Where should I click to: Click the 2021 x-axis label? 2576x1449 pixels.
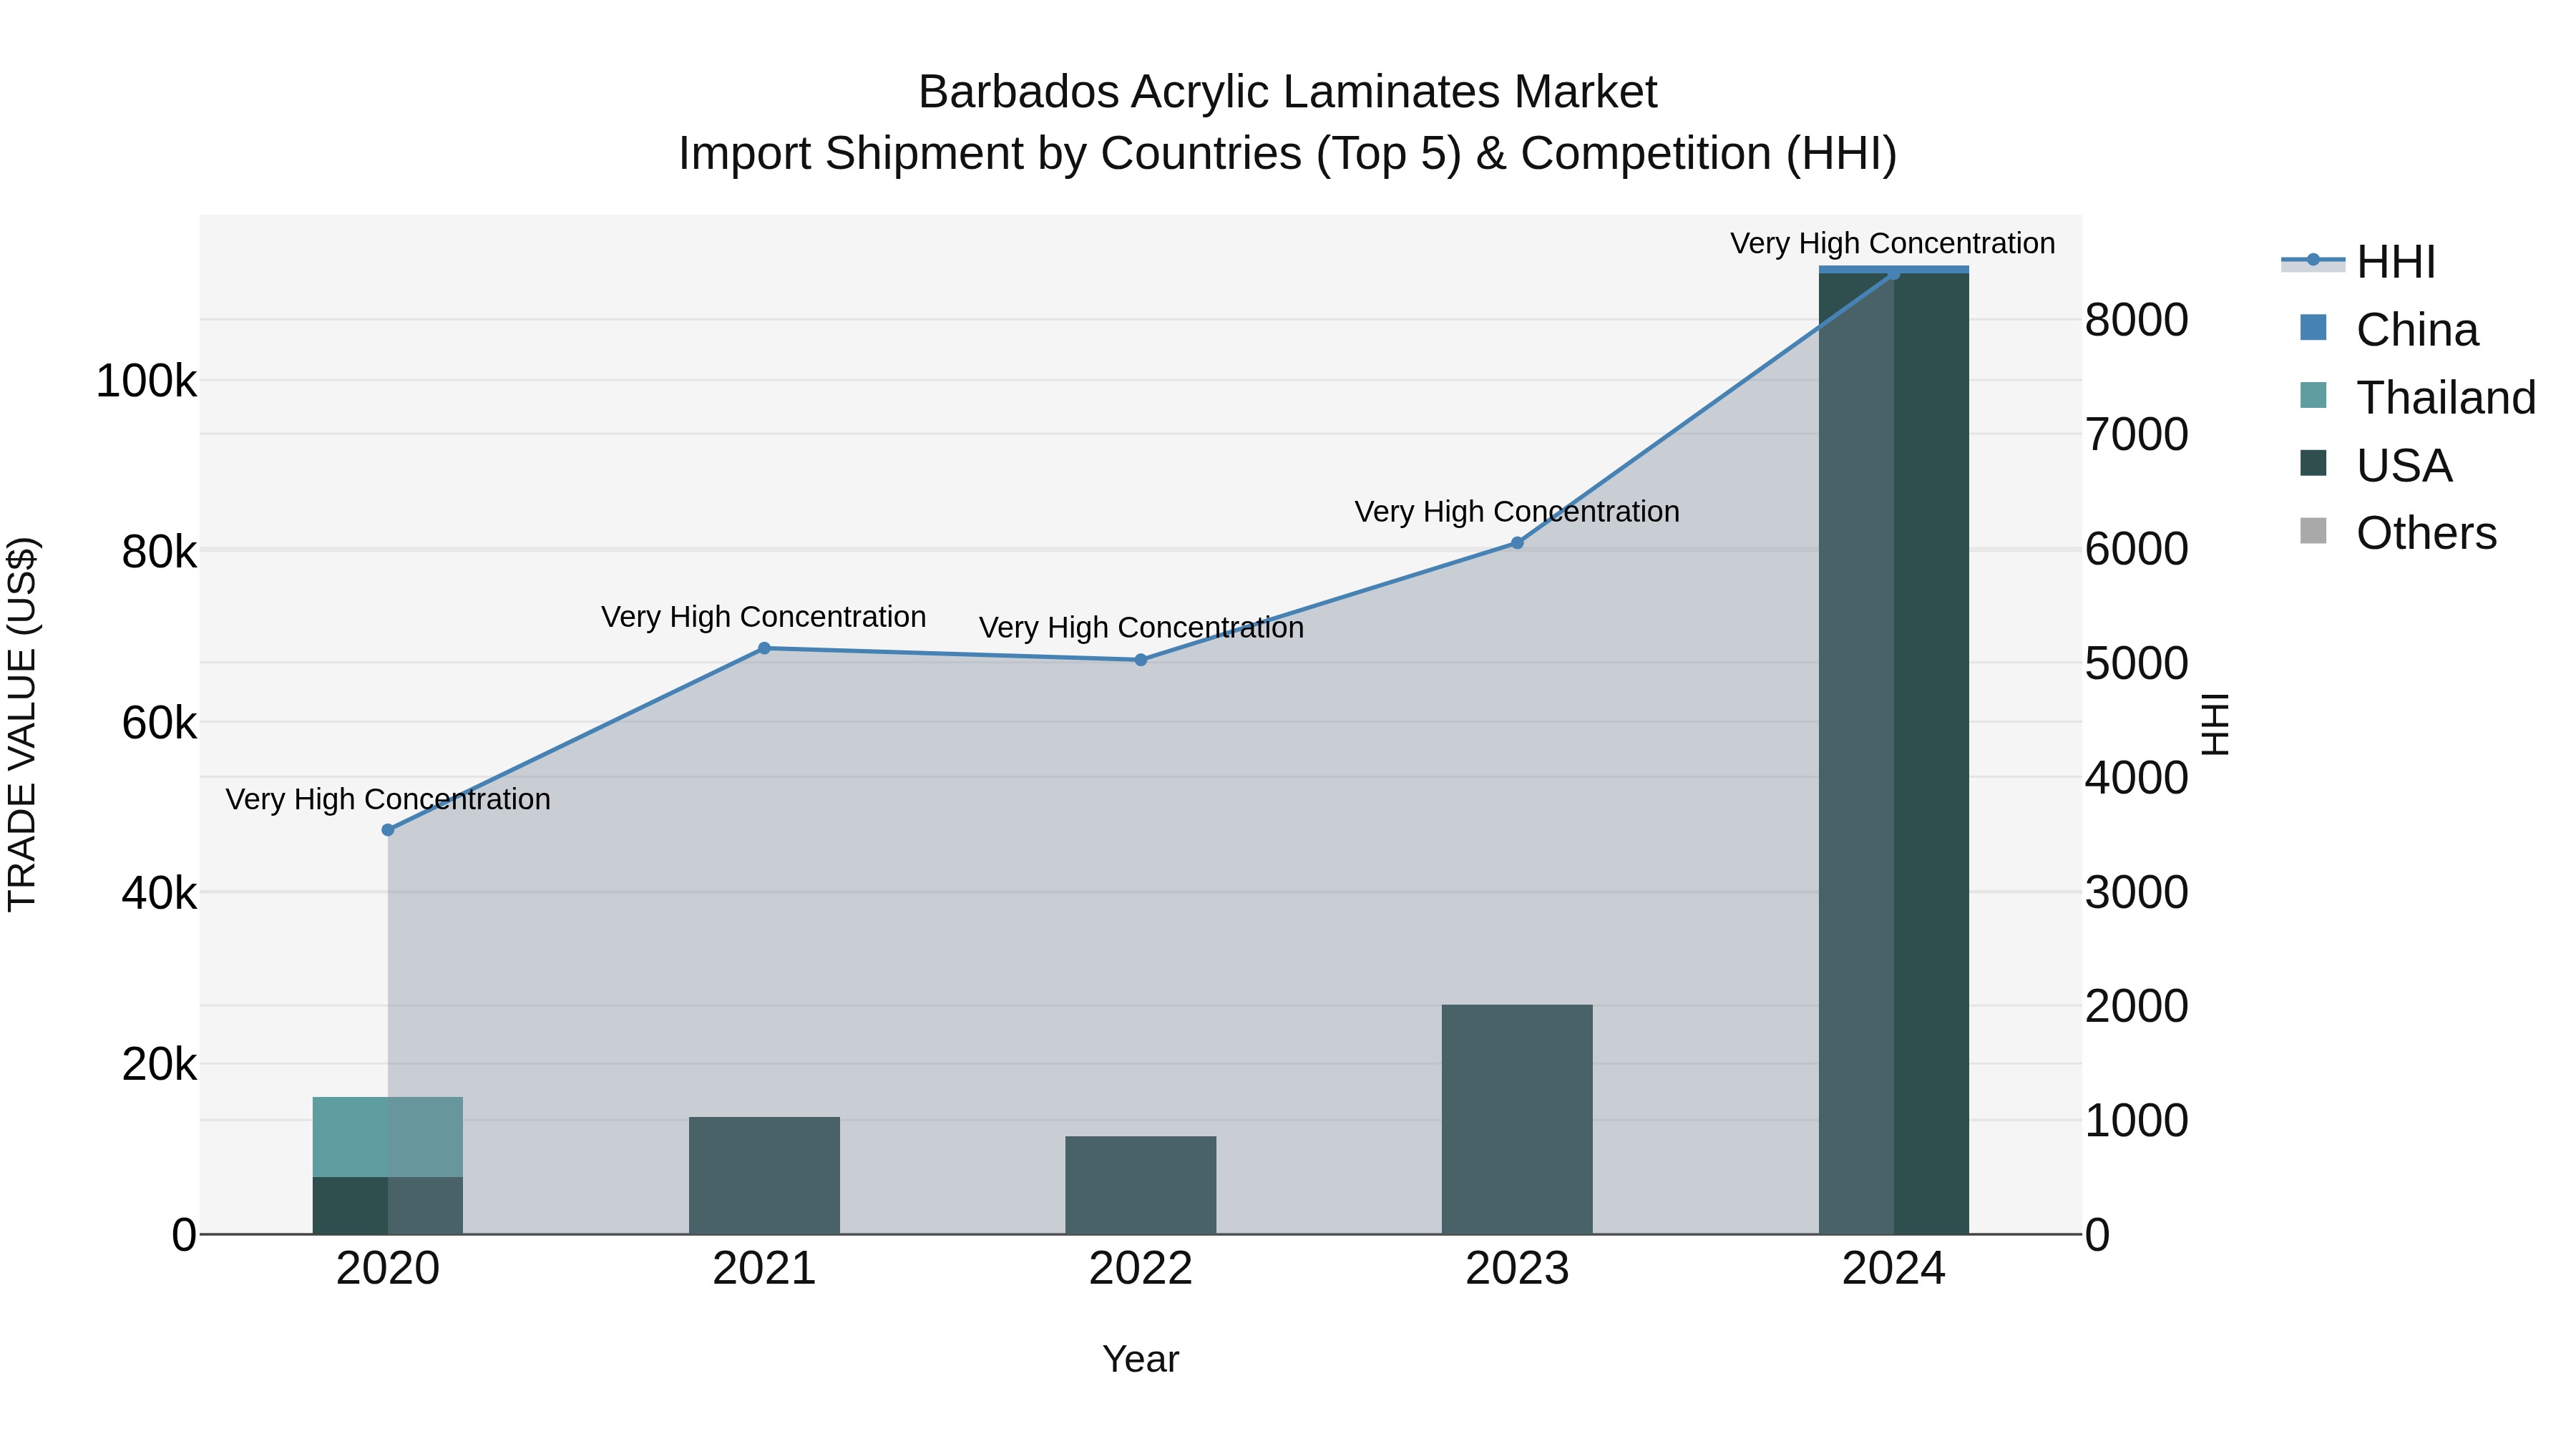click(764, 1269)
